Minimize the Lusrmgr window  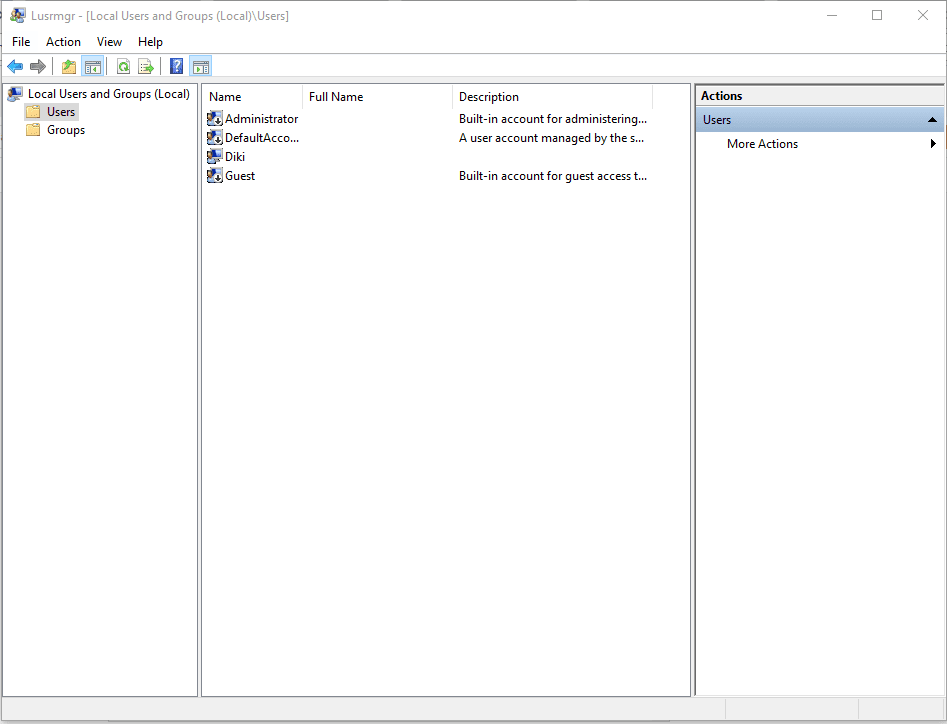click(832, 15)
